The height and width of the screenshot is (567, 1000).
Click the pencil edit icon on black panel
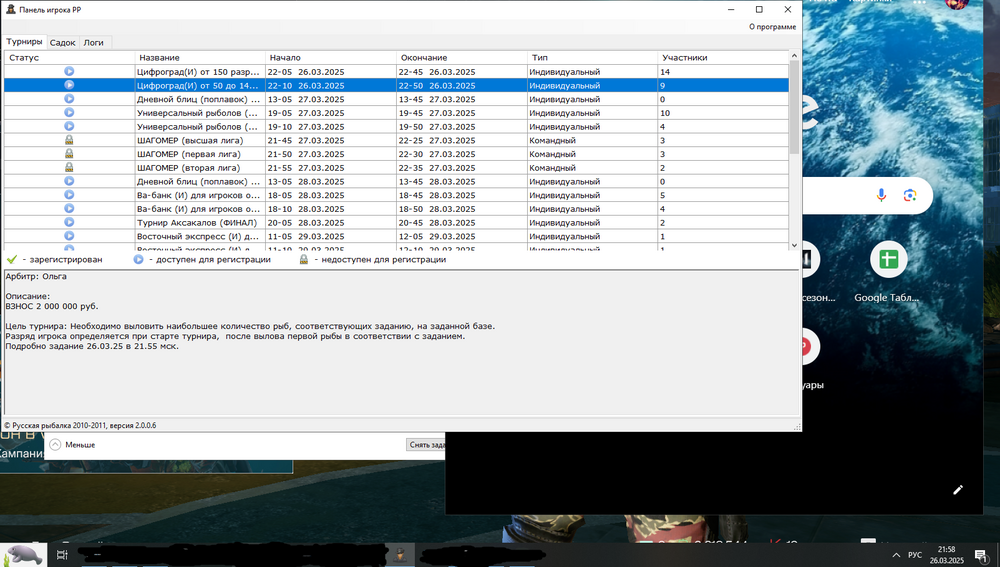coord(958,489)
